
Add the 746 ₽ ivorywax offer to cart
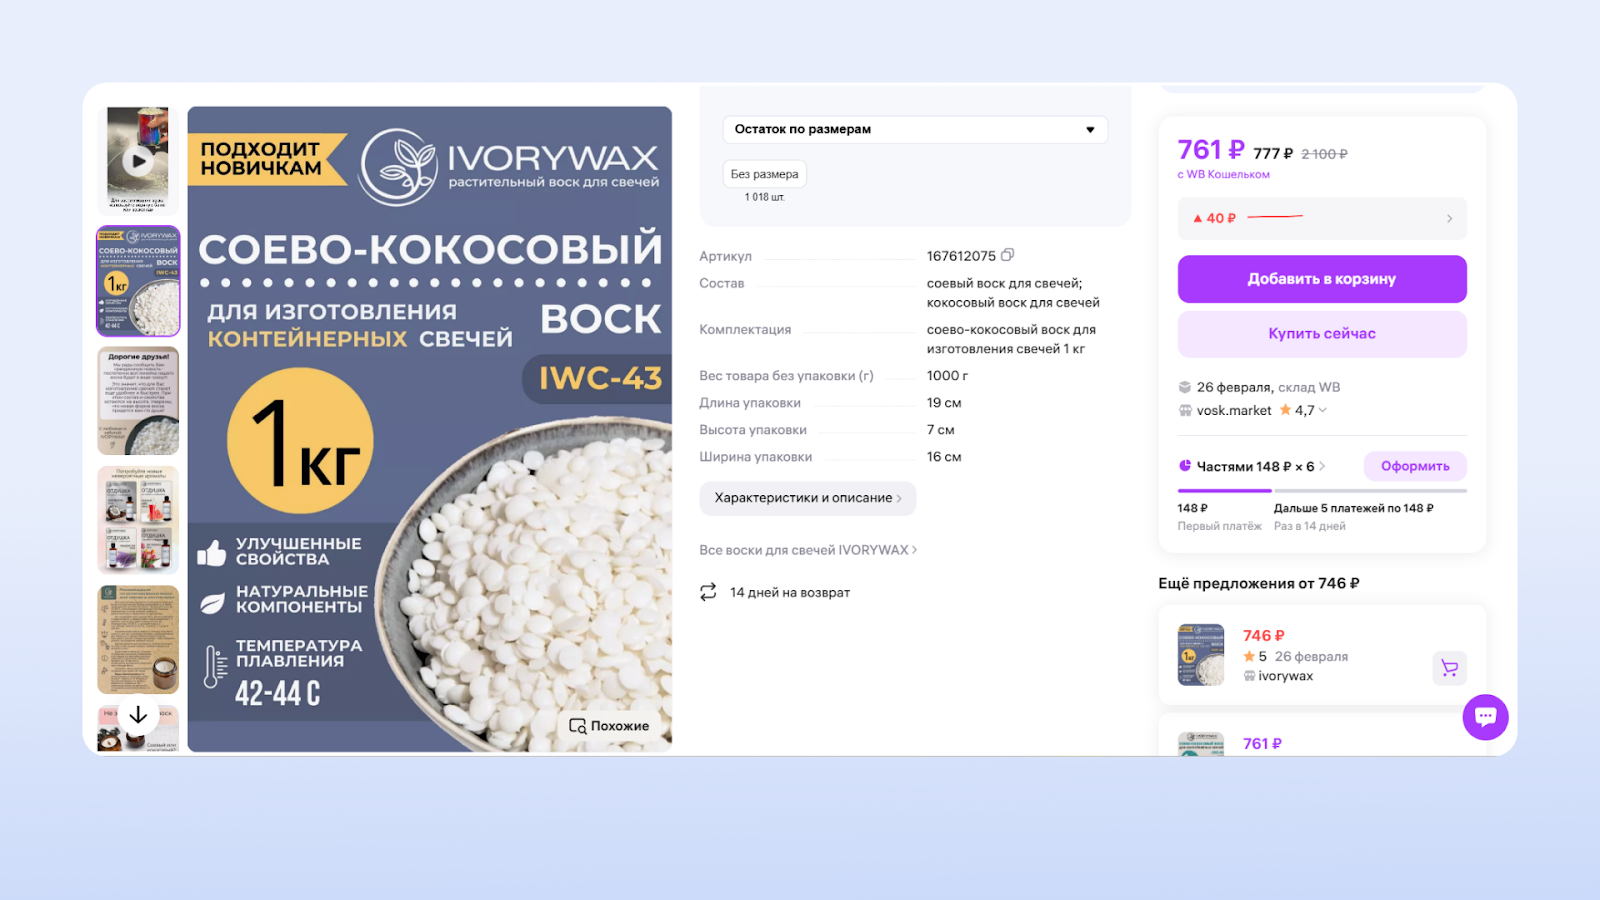point(1449,668)
